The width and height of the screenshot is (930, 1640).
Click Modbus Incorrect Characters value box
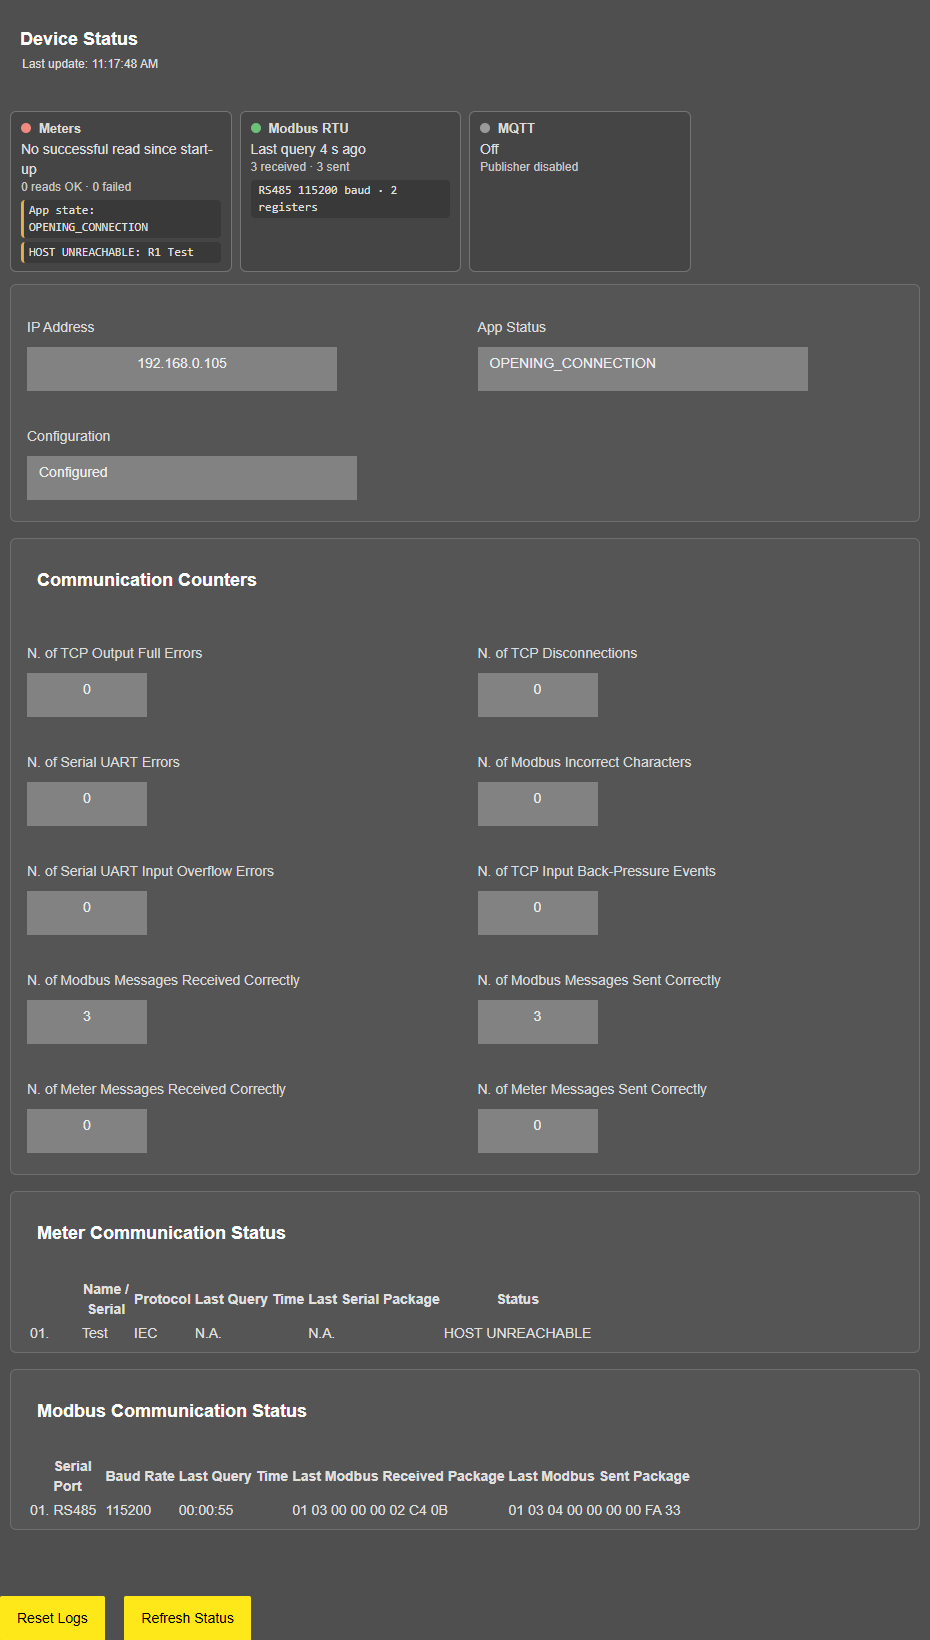click(538, 804)
